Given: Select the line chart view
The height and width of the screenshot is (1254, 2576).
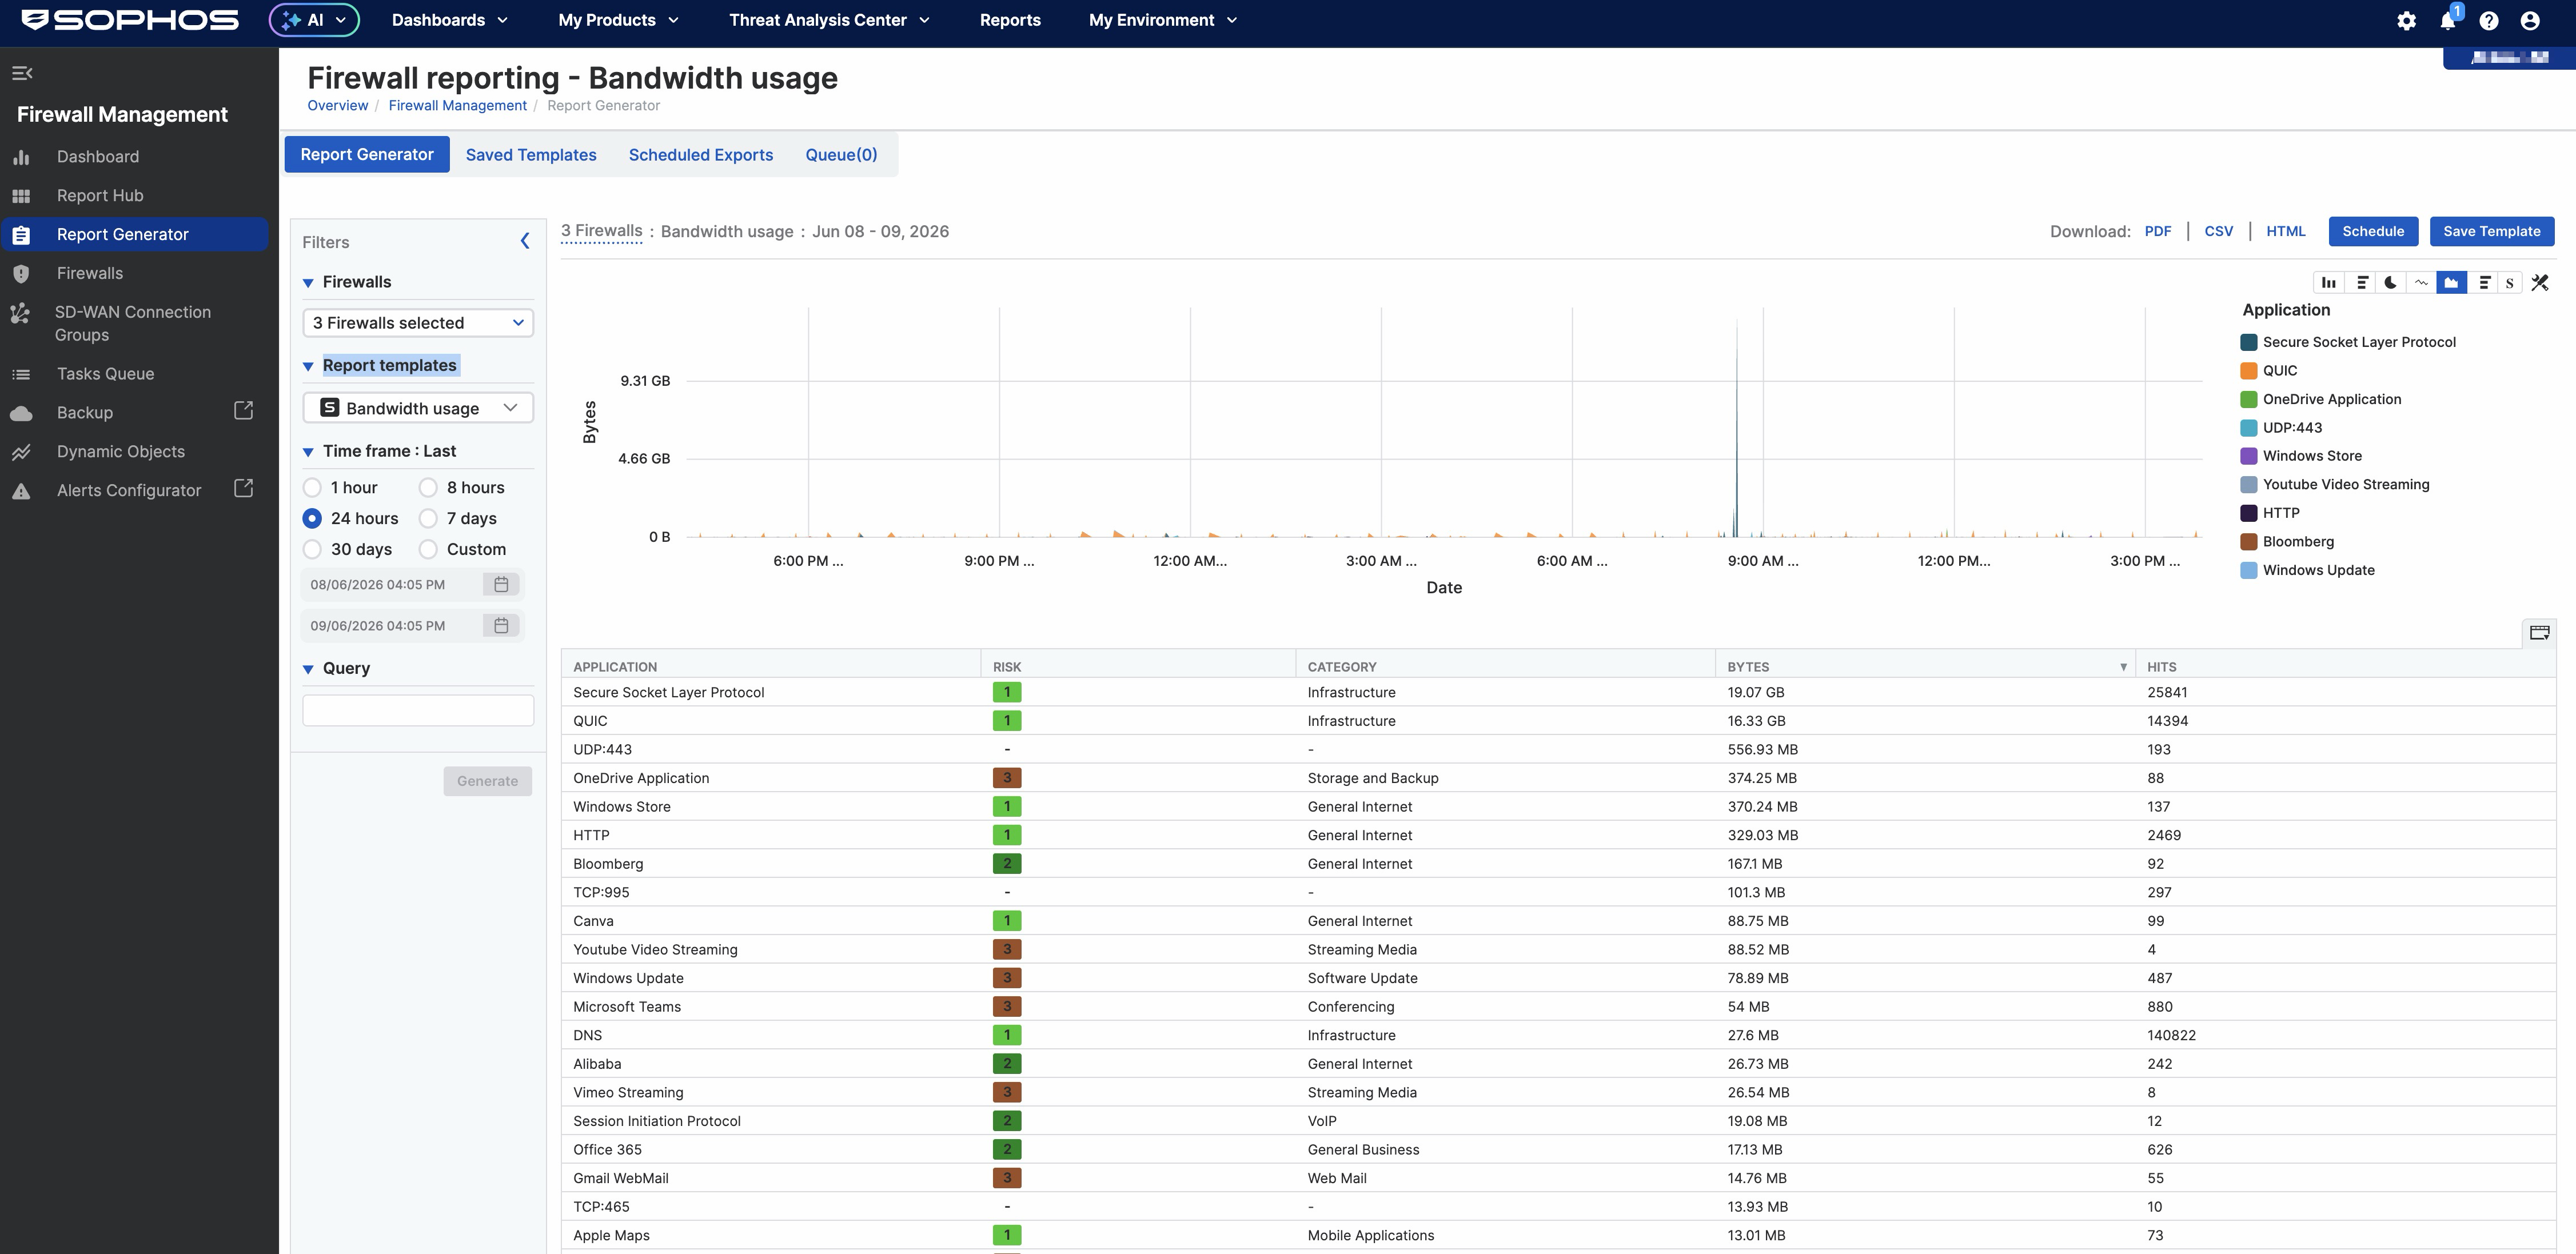Looking at the screenshot, I should click(2421, 283).
